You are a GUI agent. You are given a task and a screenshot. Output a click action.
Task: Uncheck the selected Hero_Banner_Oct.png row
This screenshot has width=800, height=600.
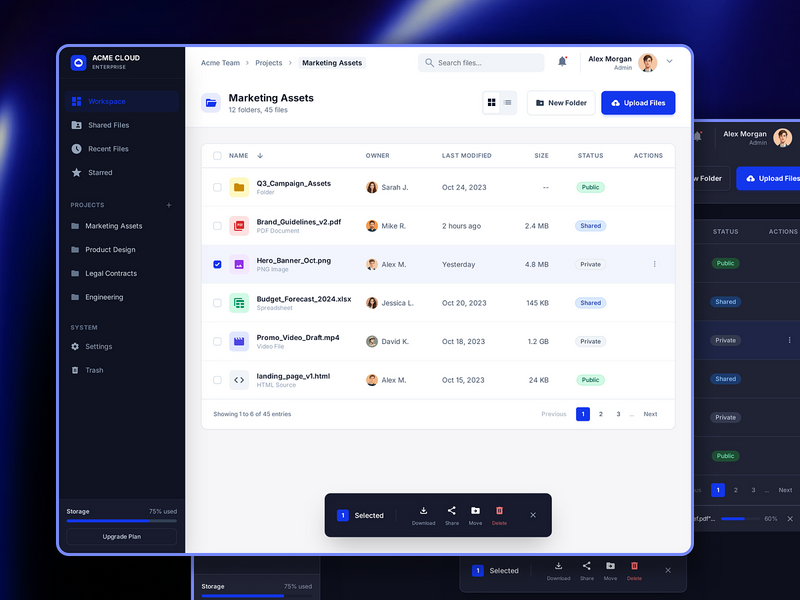pyautogui.click(x=217, y=264)
